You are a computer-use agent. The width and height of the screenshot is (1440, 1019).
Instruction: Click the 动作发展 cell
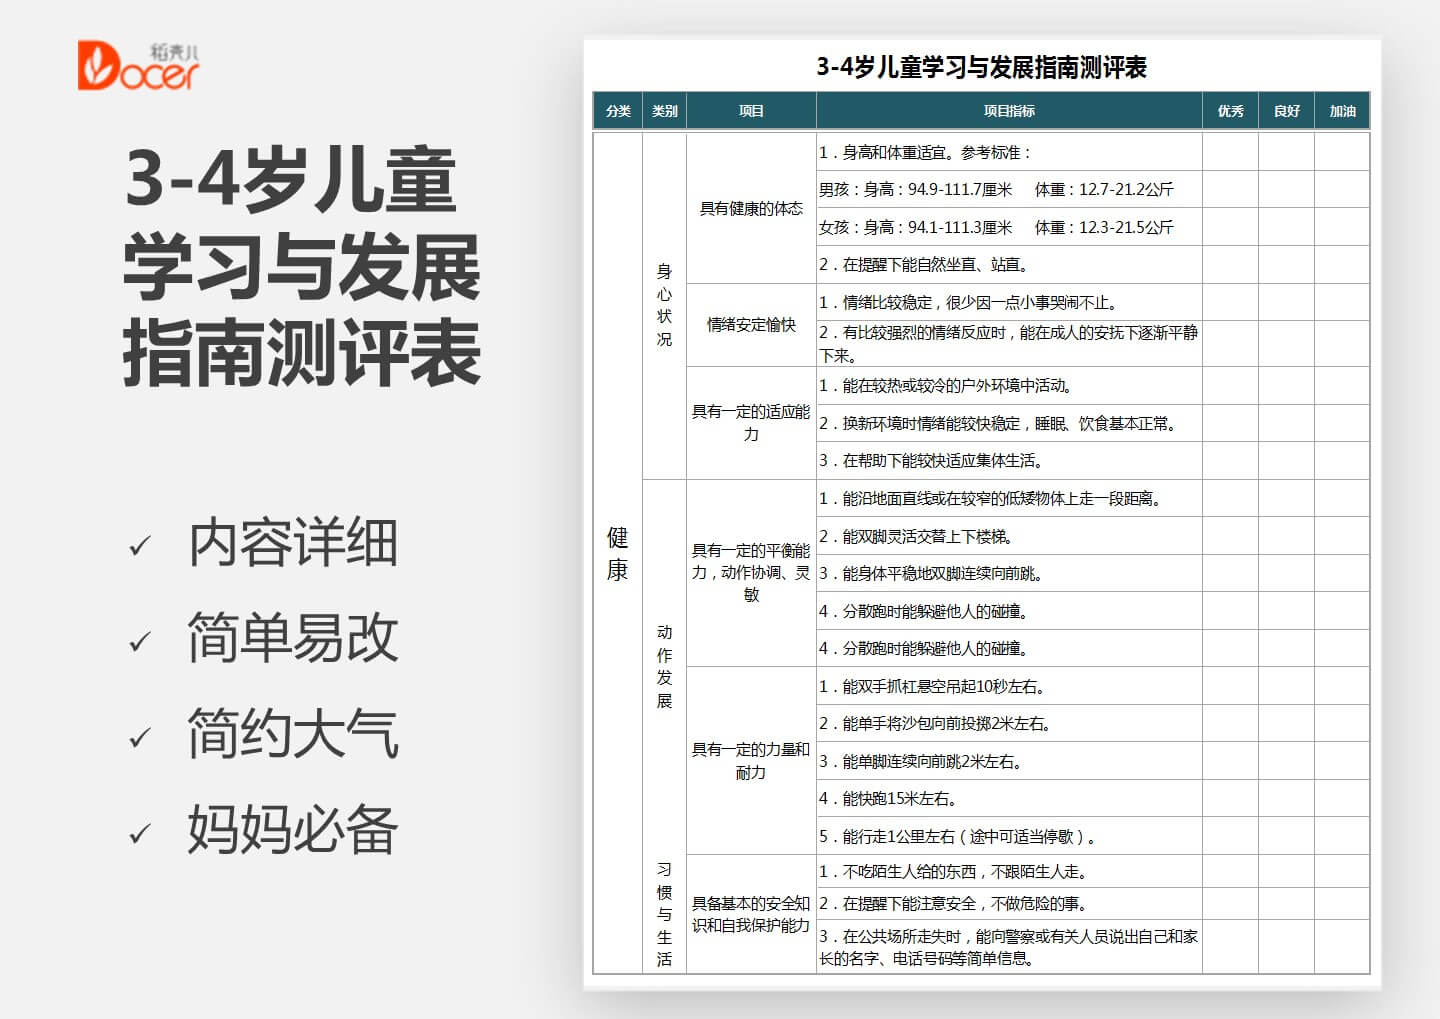(x=664, y=661)
